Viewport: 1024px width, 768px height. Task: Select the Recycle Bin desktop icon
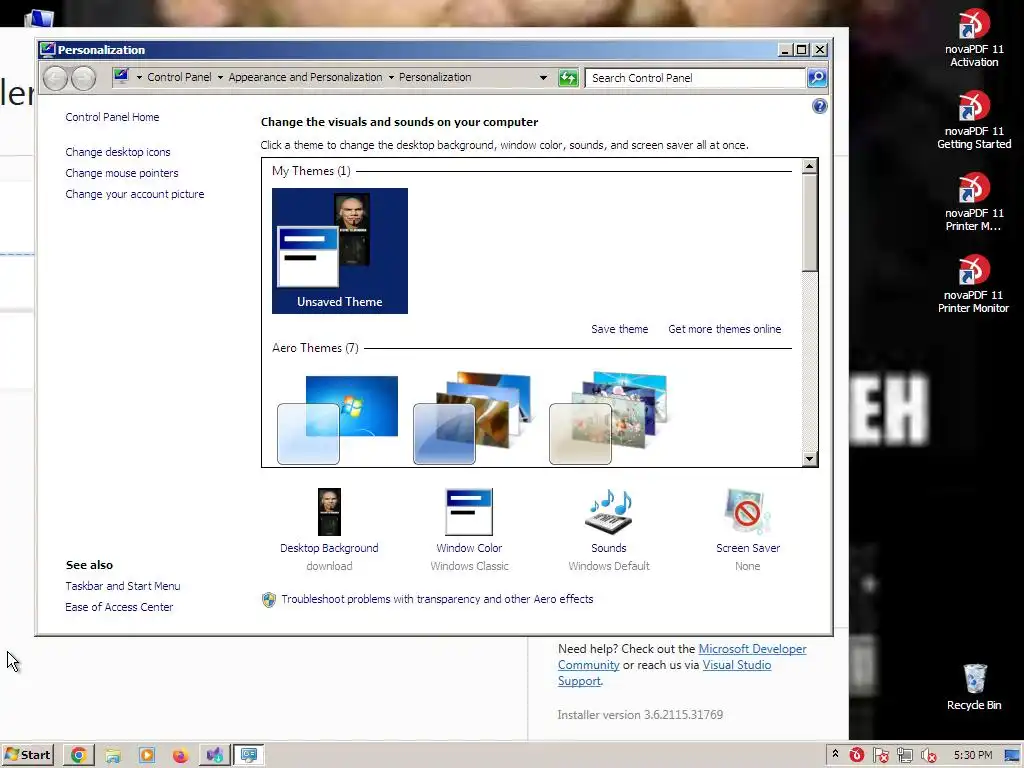[x=974, y=687]
